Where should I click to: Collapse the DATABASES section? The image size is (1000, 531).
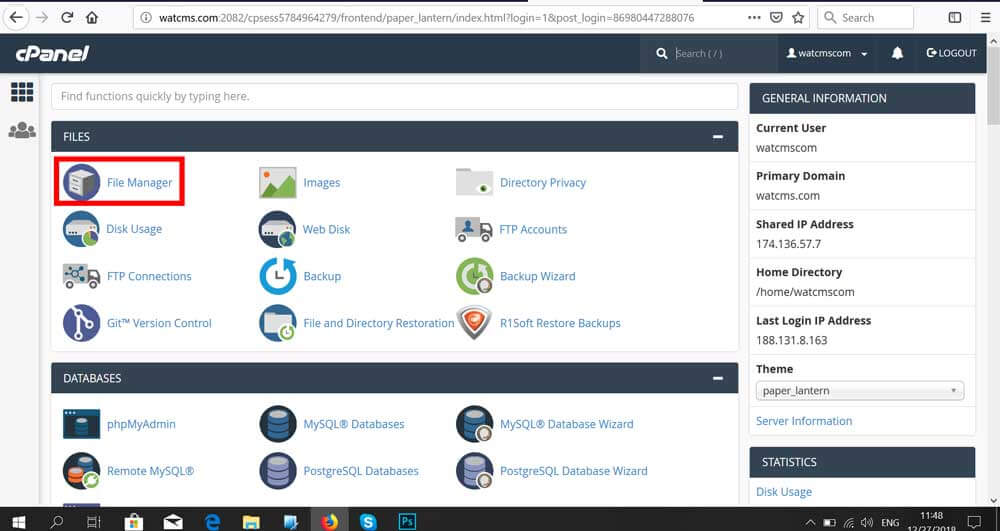[717, 378]
